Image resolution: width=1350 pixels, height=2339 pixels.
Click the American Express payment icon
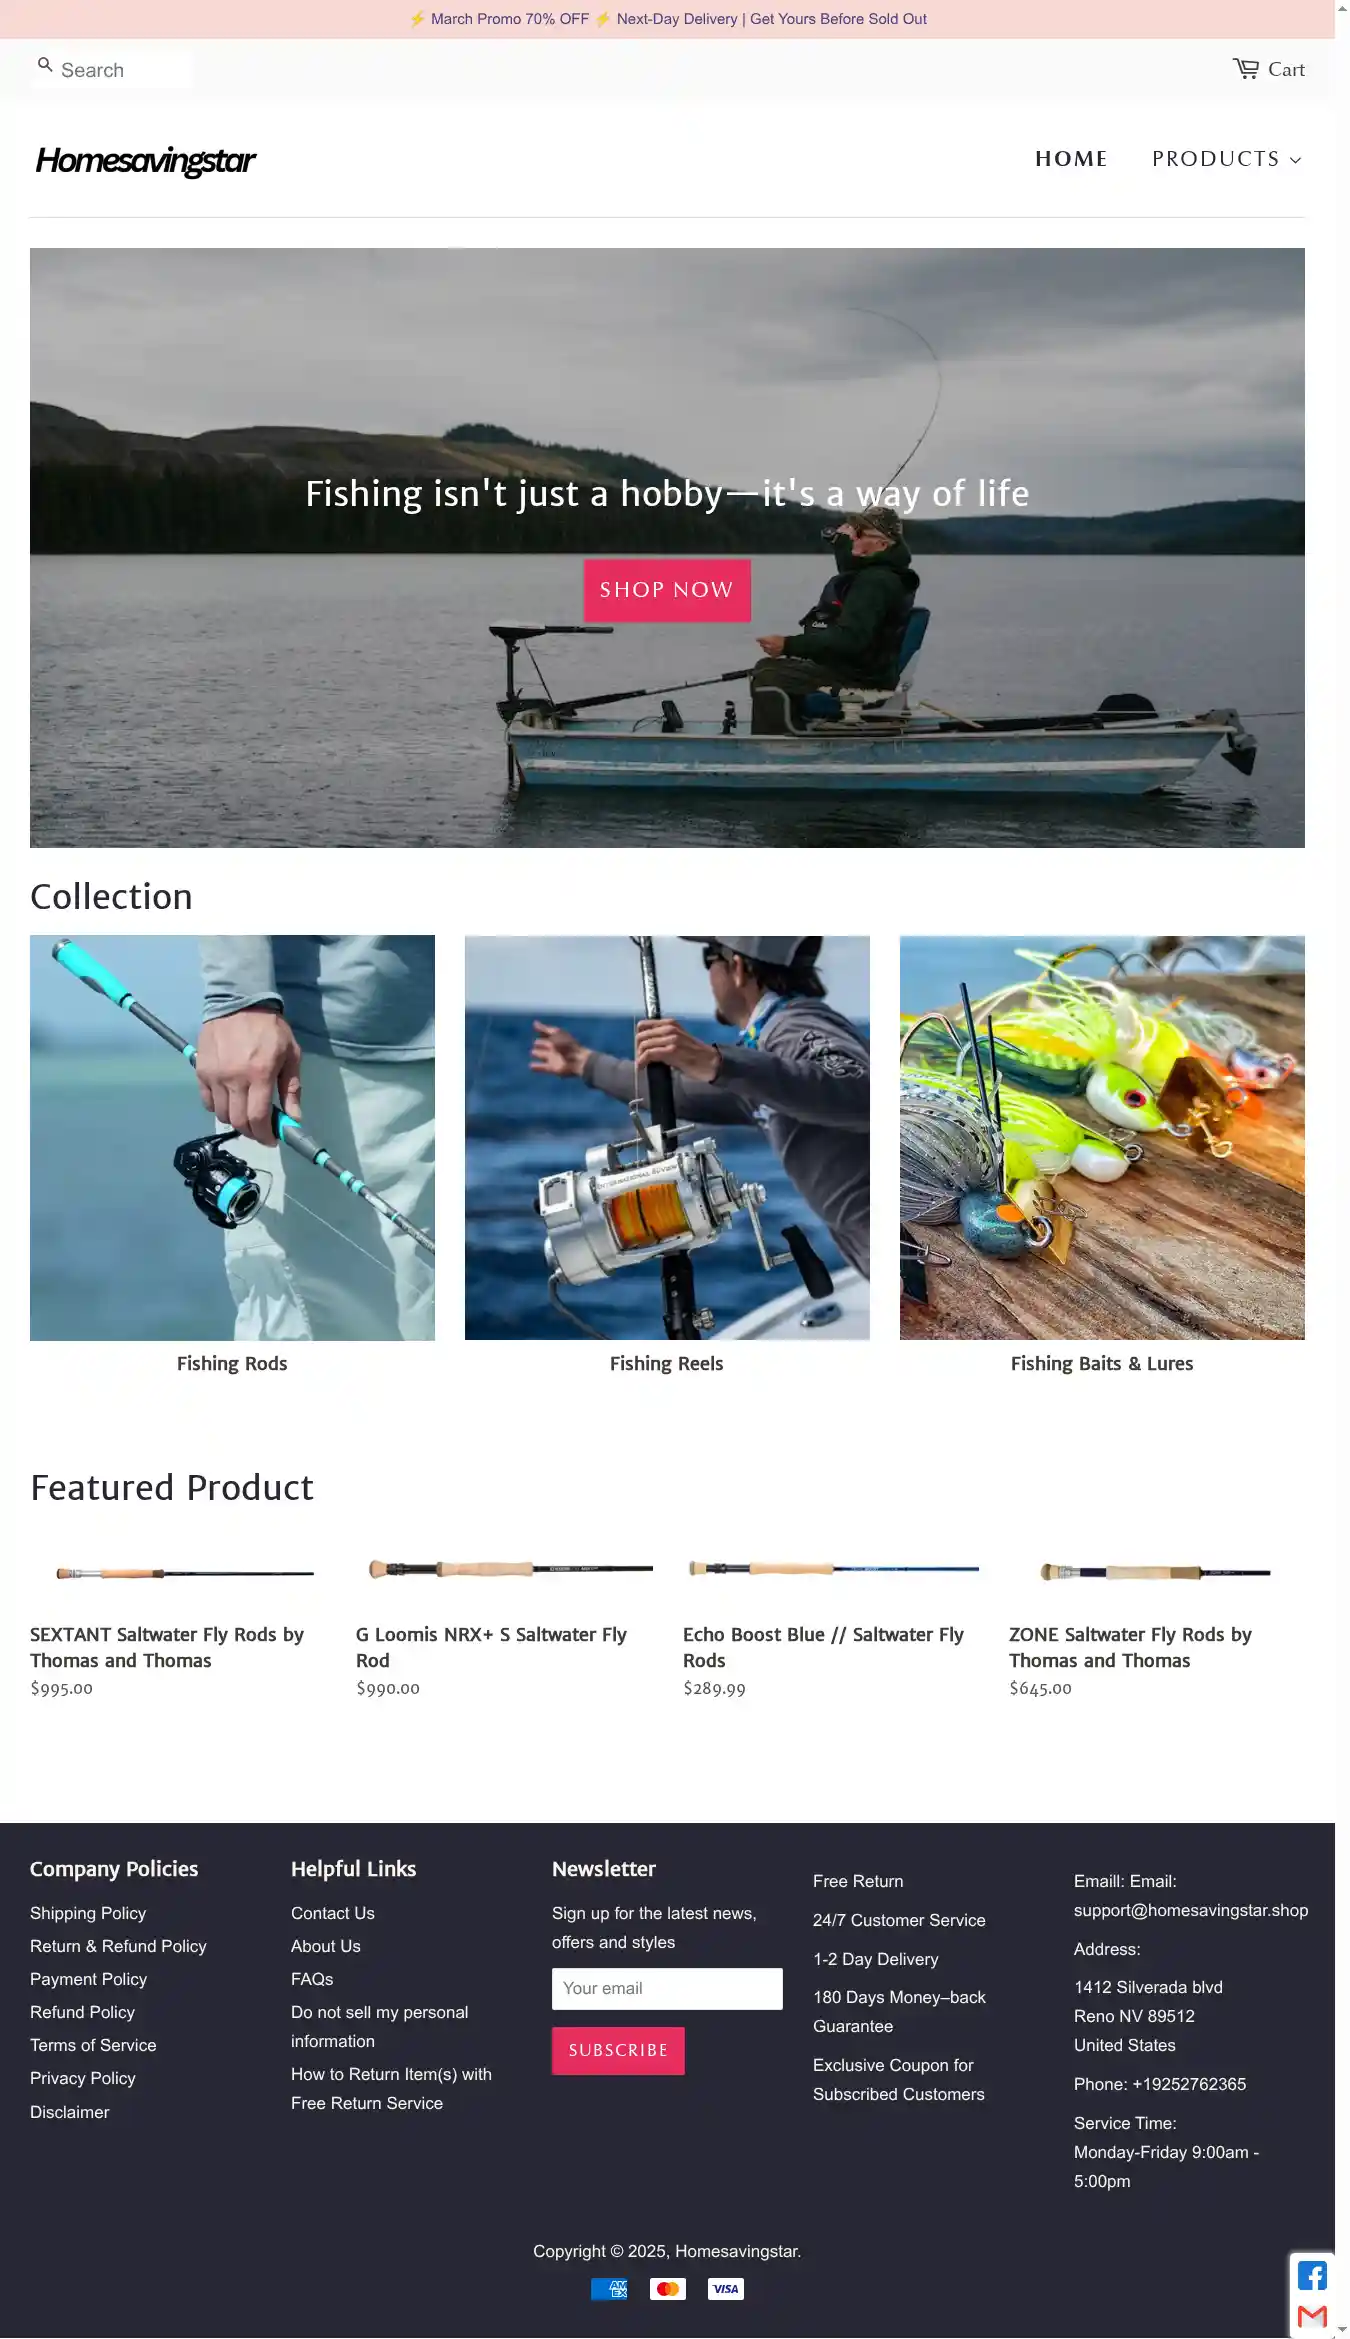pos(609,2289)
